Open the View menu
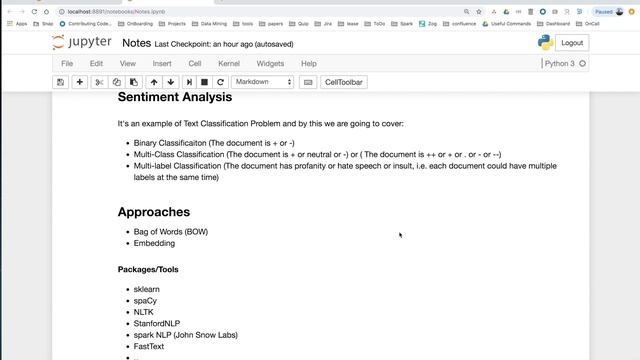Screen dimensions: 640x360 [x=128, y=64]
